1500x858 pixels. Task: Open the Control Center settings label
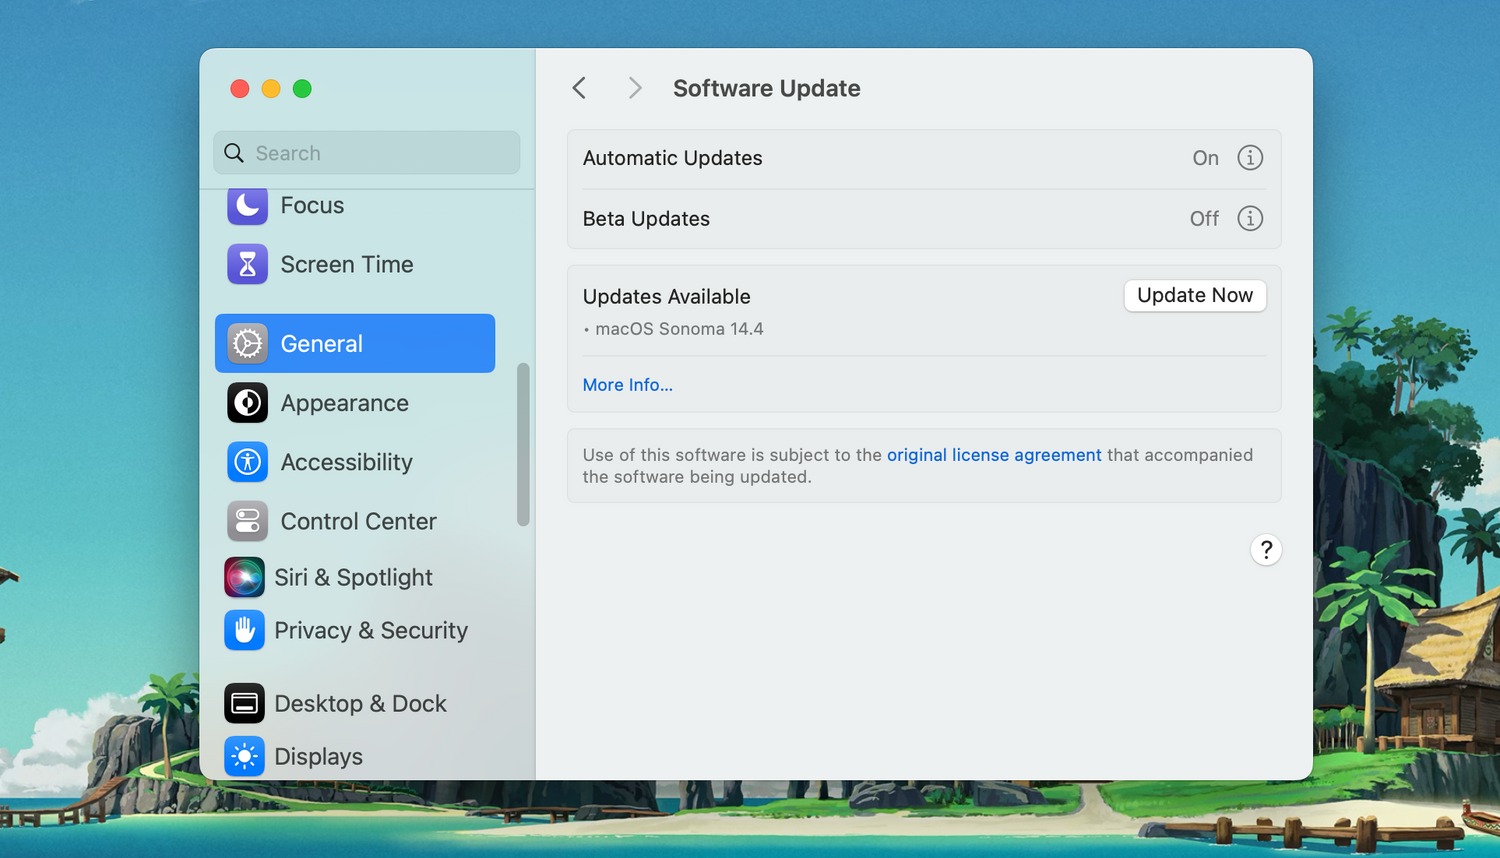(359, 521)
